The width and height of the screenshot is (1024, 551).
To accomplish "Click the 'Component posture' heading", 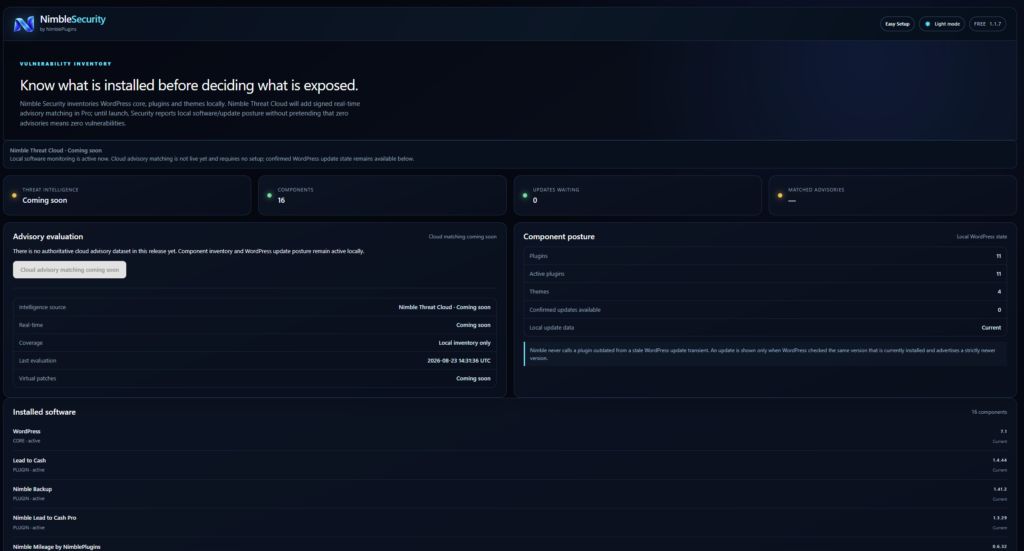I will tap(559, 236).
